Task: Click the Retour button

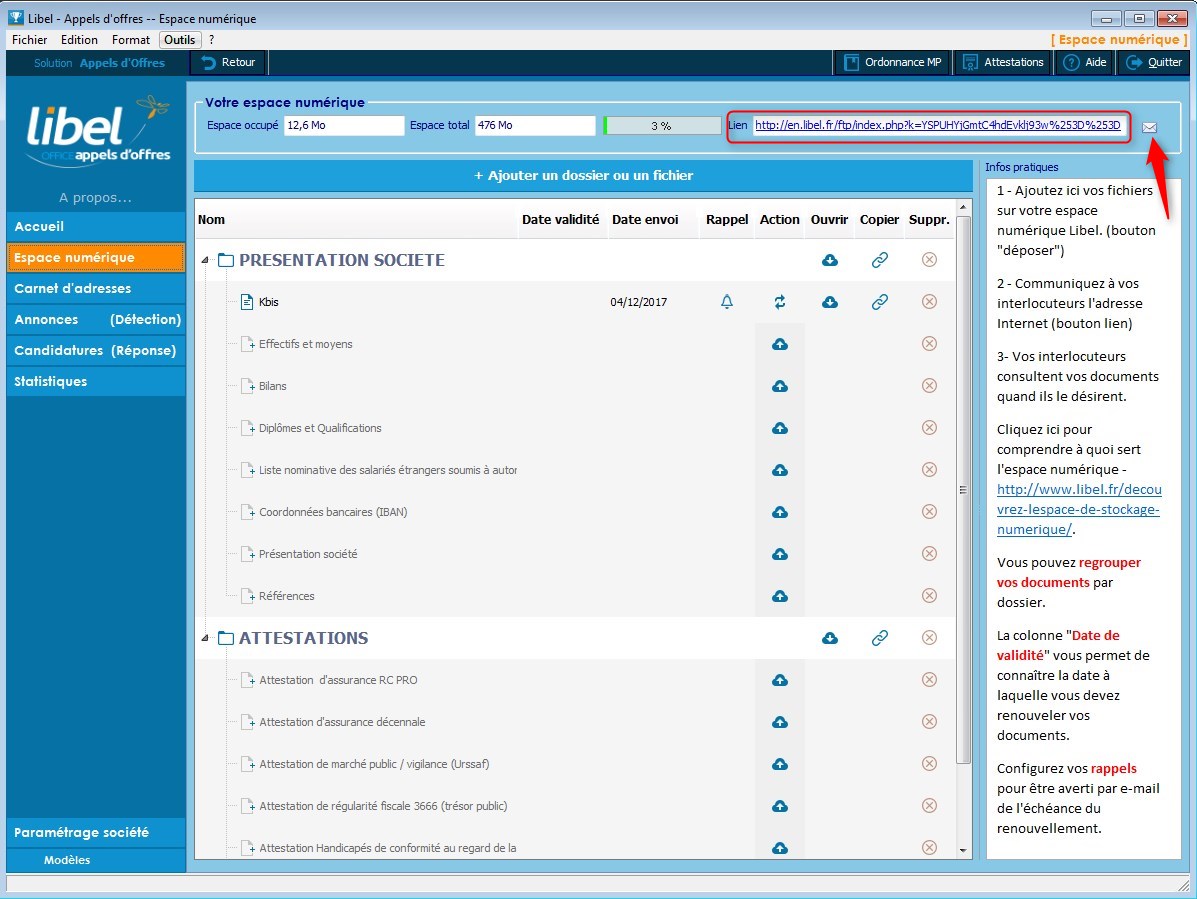Action: (x=228, y=63)
